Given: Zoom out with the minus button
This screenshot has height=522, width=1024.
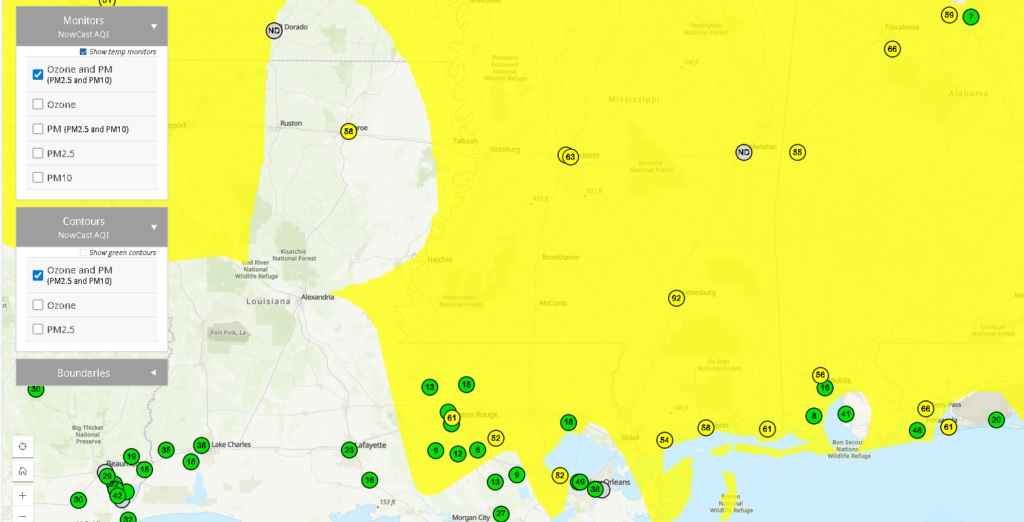Looking at the screenshot, I should (22, 516).
